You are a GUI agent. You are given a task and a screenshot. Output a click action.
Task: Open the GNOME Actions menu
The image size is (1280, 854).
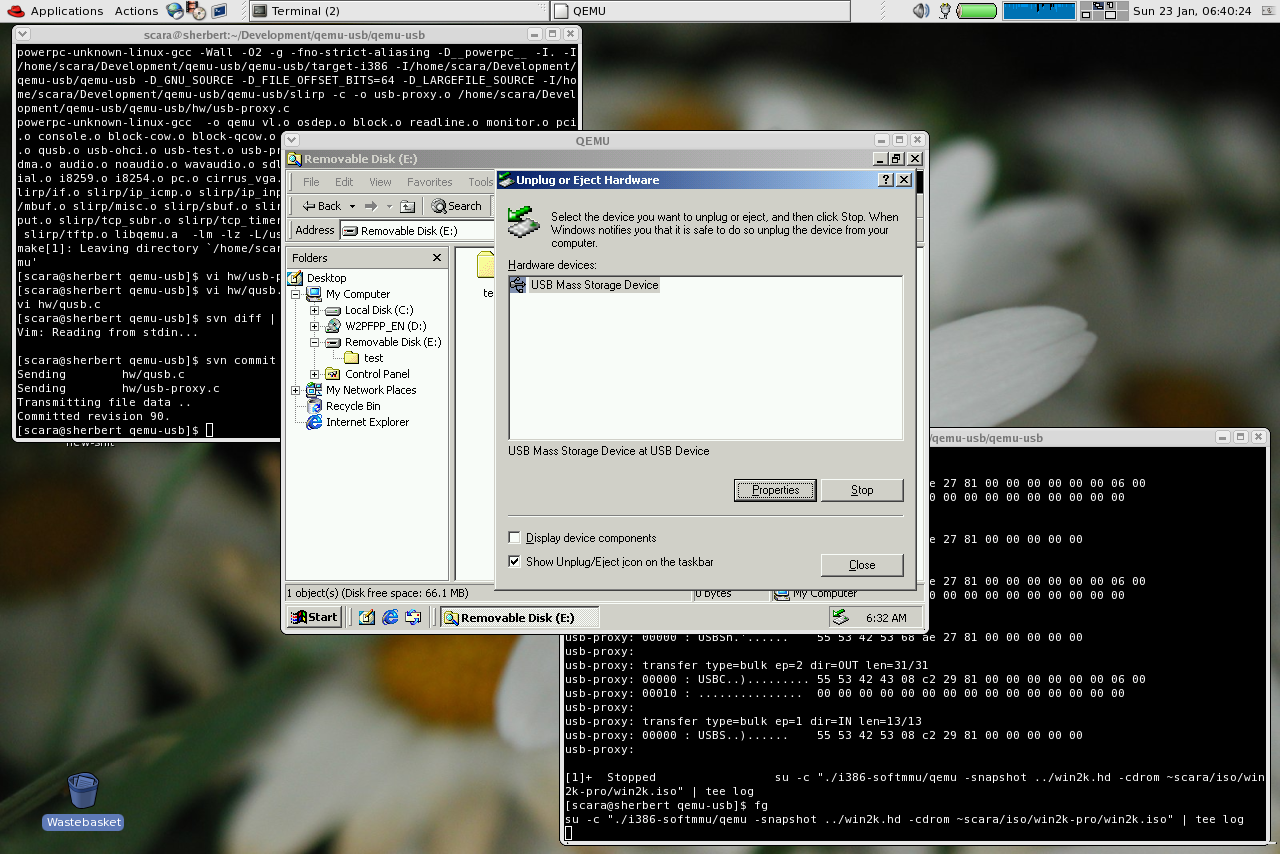pyautogui.click(x=136, y=11)
